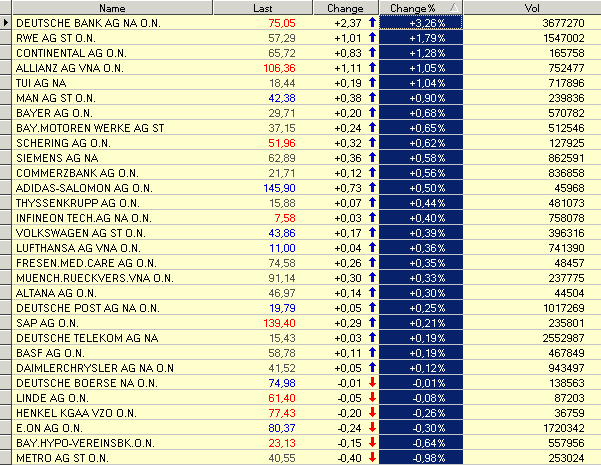This screenshot has width=601, height=465.
Task: Click volume 1017269 for Deutsche Post
Action: [563, 308]
